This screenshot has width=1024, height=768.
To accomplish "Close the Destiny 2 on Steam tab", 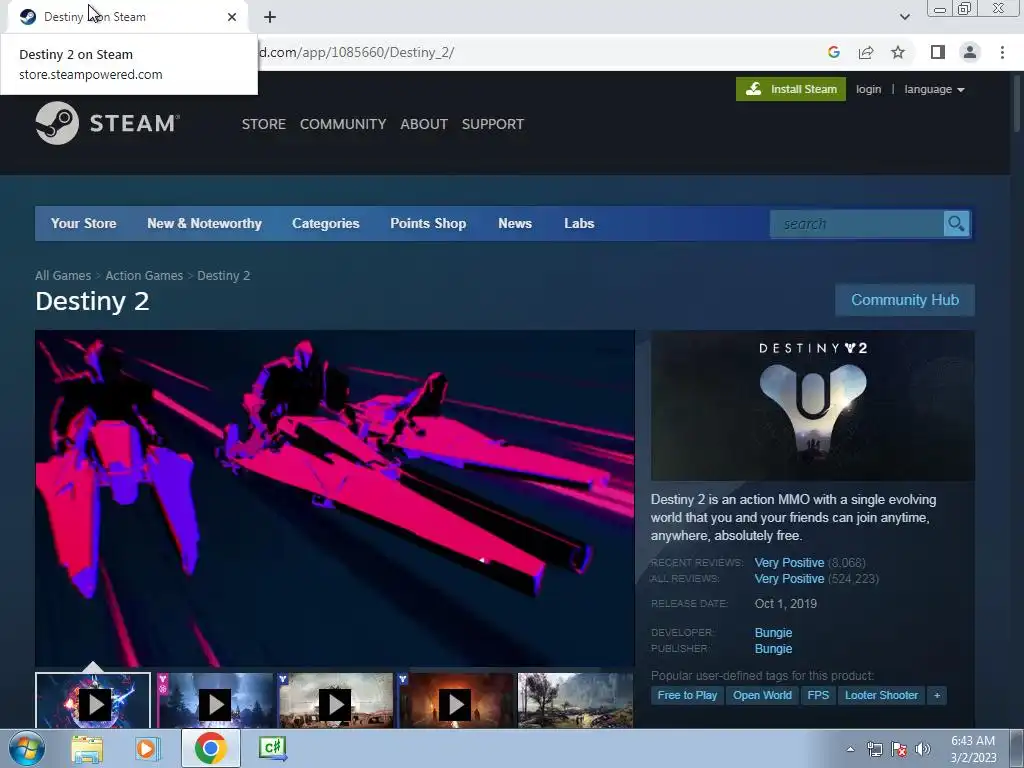I will click(x=232, y=17).
